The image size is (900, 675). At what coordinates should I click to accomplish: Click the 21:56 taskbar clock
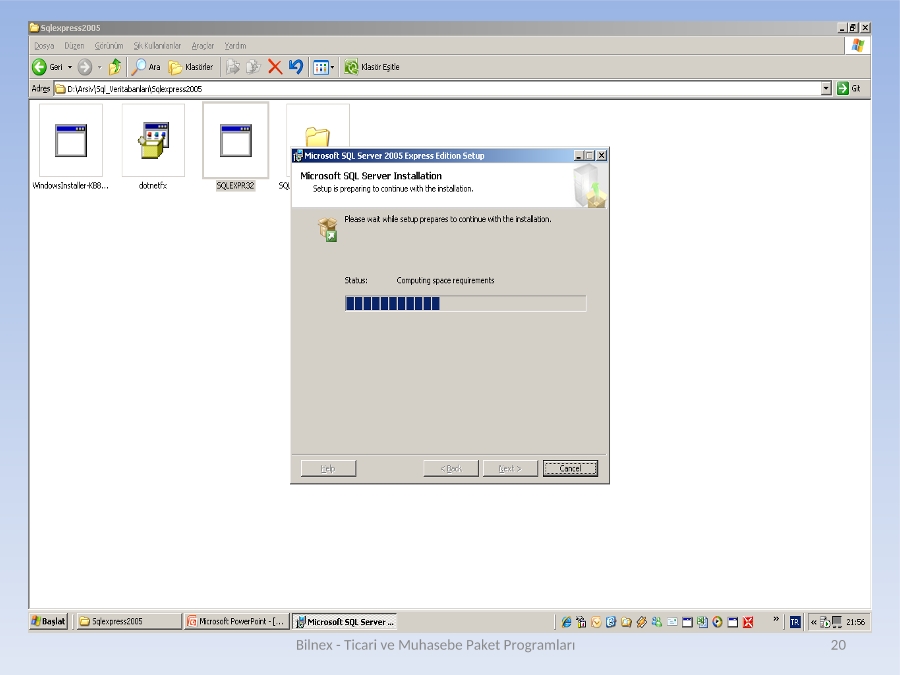(855, 622)
